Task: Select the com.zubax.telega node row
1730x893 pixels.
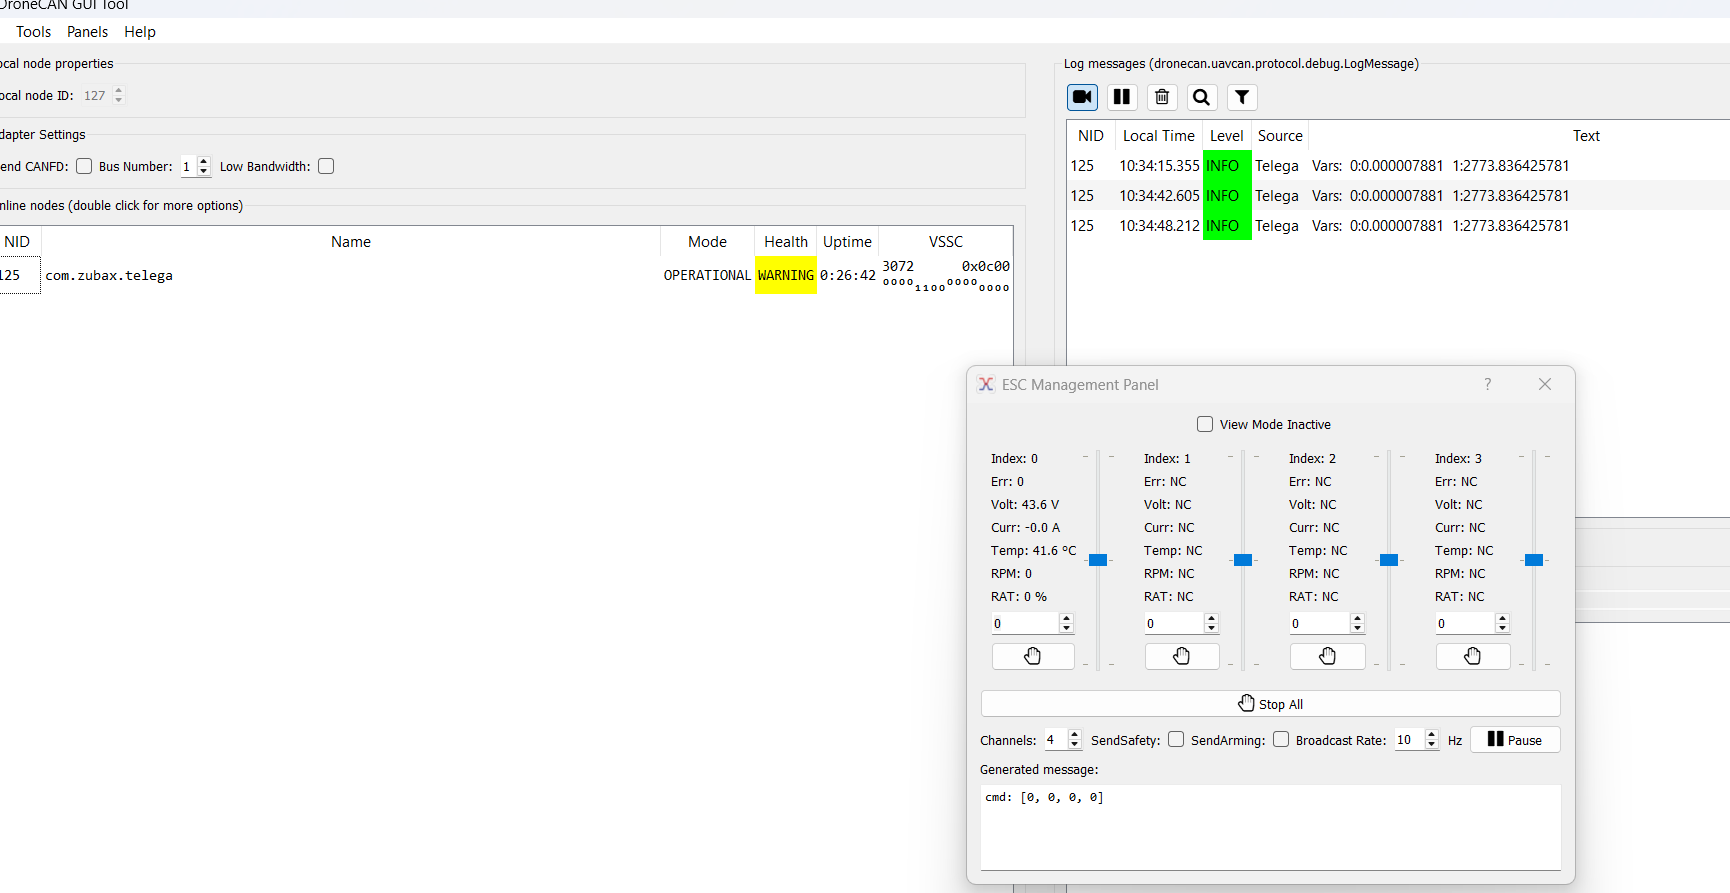Action: coord(506,275)
